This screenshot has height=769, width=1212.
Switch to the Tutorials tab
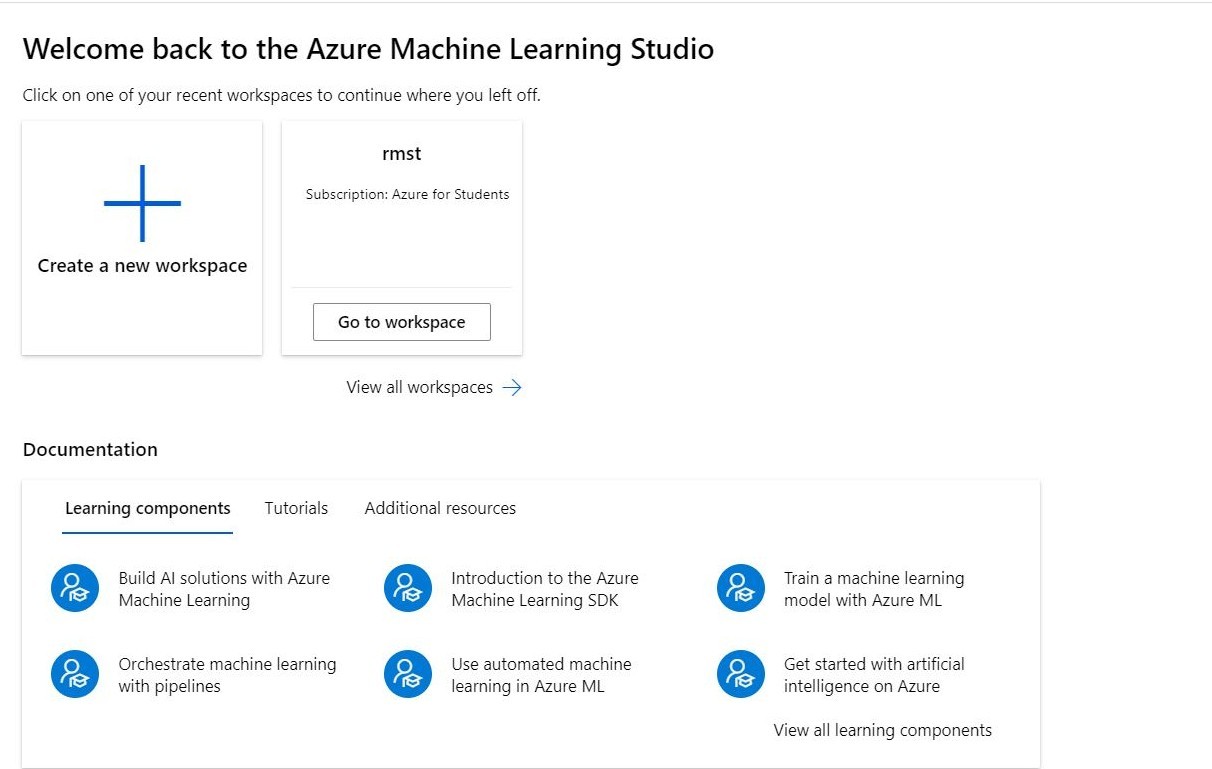(x=296, y=508)
